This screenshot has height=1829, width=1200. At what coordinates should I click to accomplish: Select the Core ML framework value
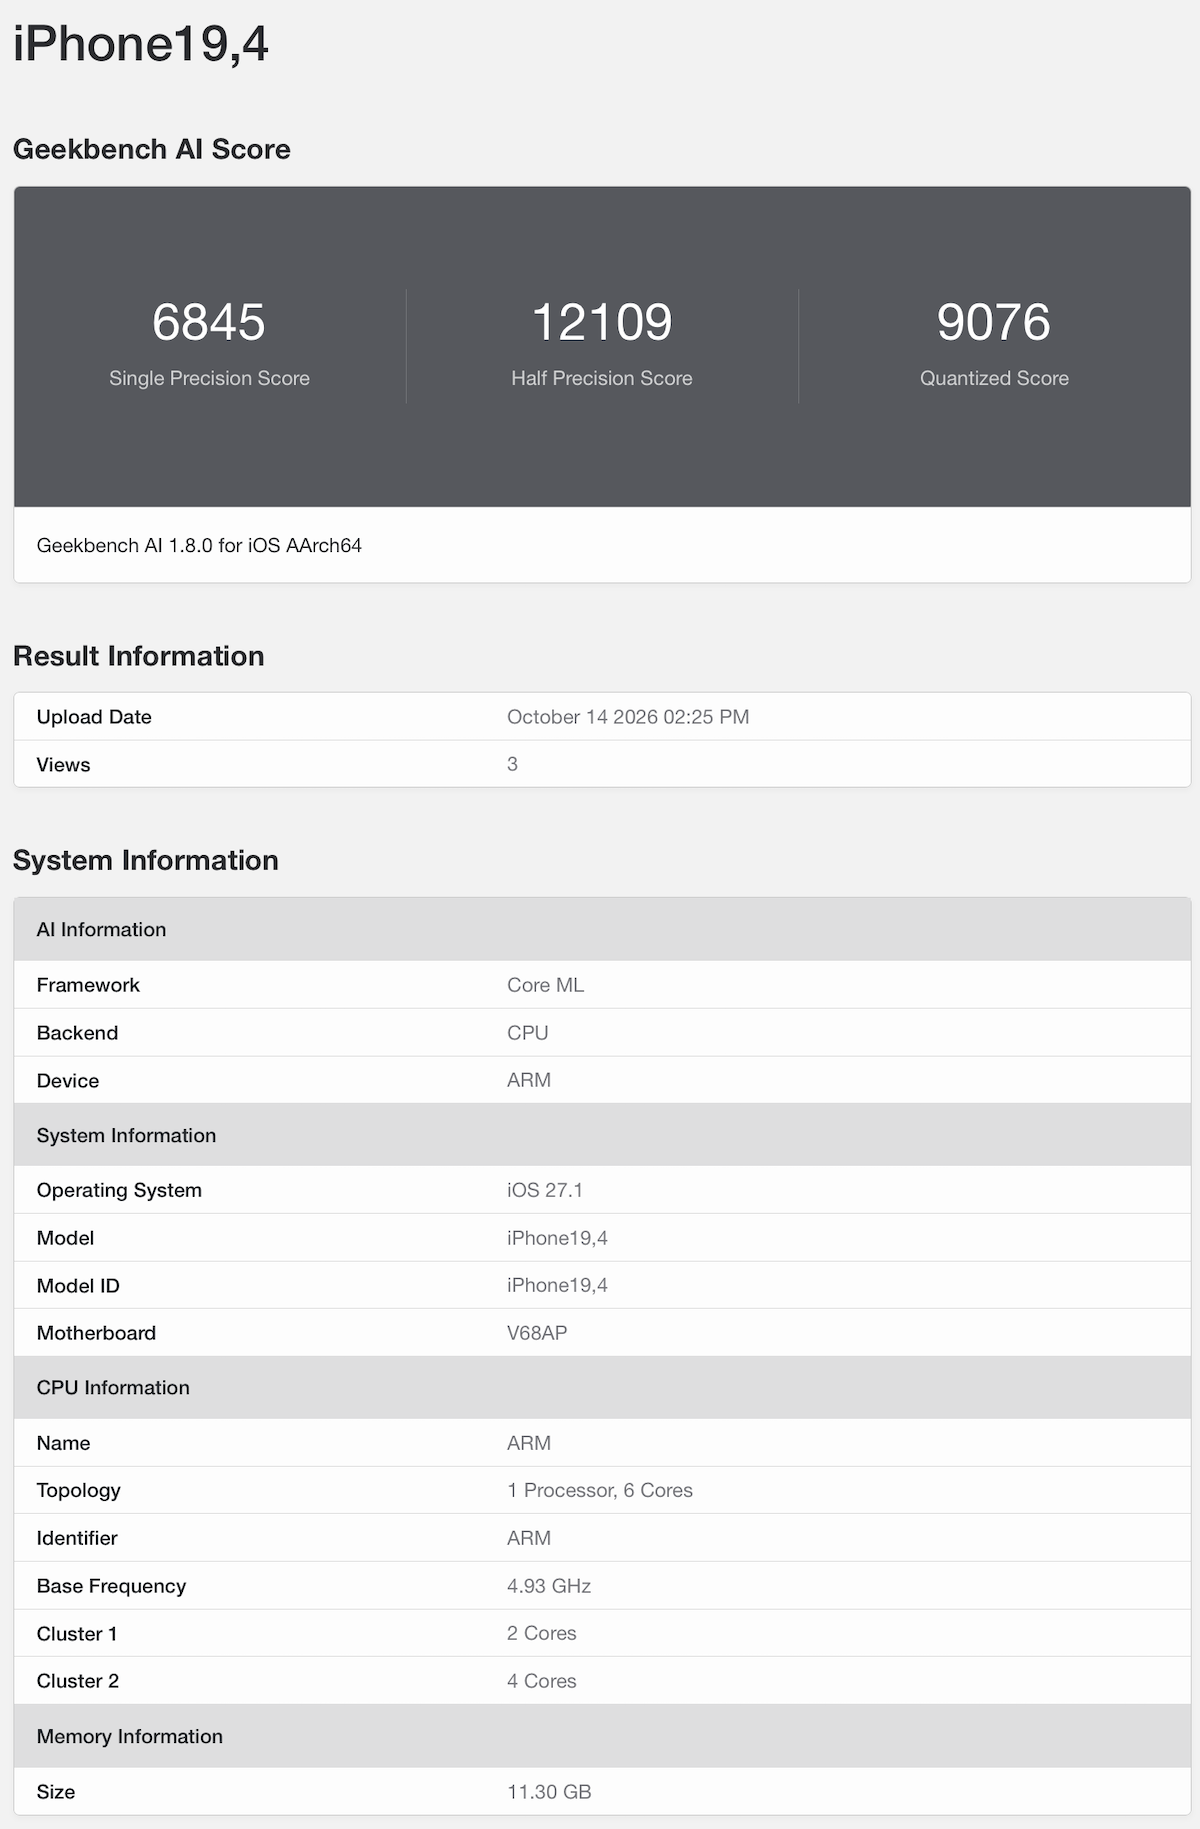coord(545,985)
